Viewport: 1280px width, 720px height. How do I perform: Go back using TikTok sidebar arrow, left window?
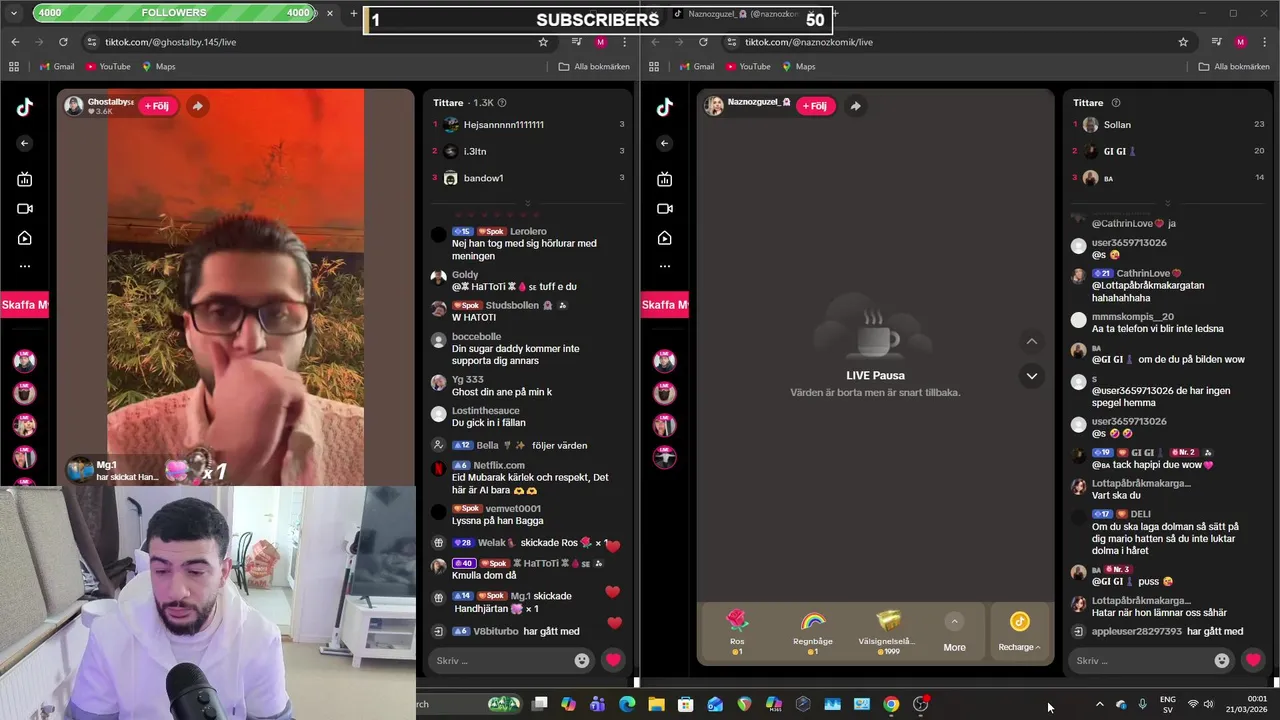pyautogui.click(x=25, y=143)
